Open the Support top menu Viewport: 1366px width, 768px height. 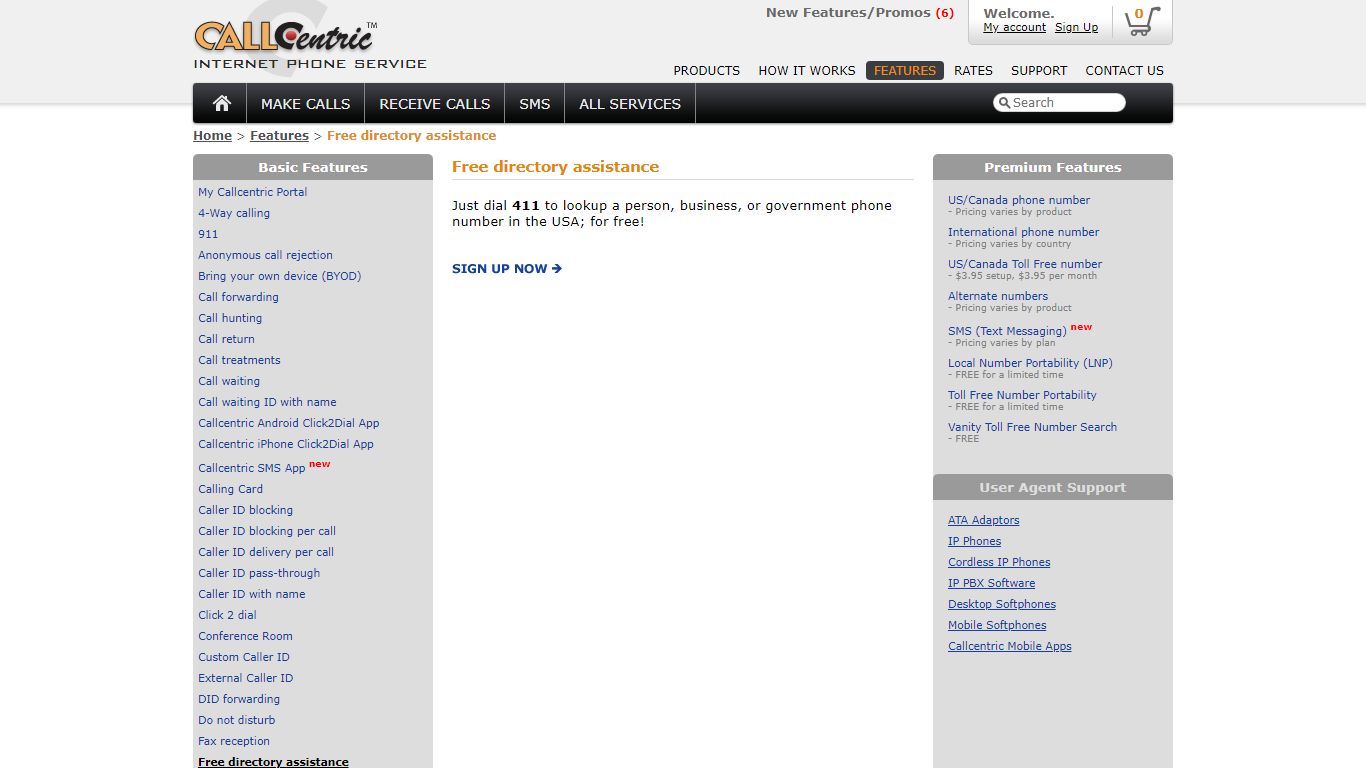1038,71
